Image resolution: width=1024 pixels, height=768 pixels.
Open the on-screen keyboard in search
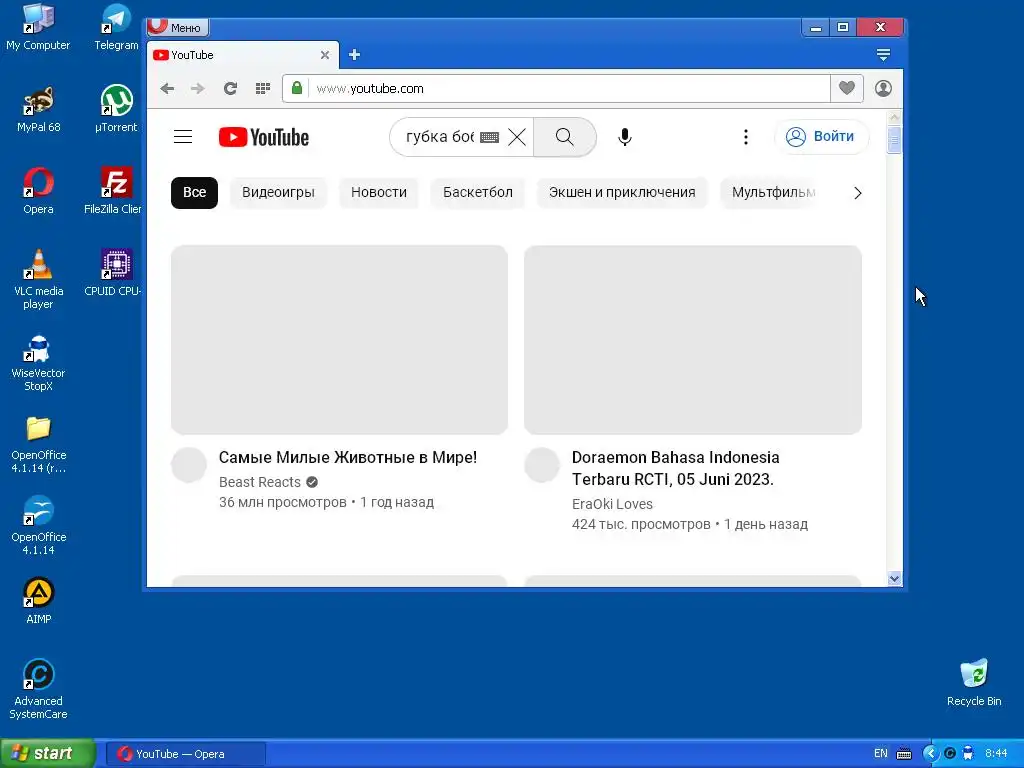coord(489,137)
